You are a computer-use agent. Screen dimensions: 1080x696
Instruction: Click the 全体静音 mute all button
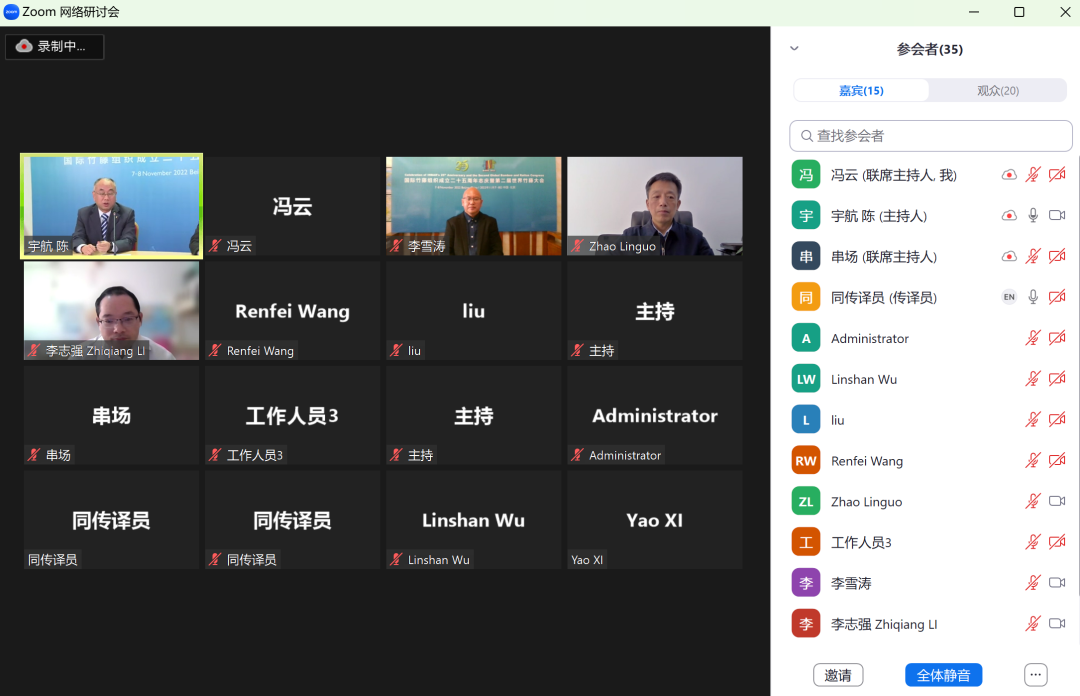(x=943, y=674)
